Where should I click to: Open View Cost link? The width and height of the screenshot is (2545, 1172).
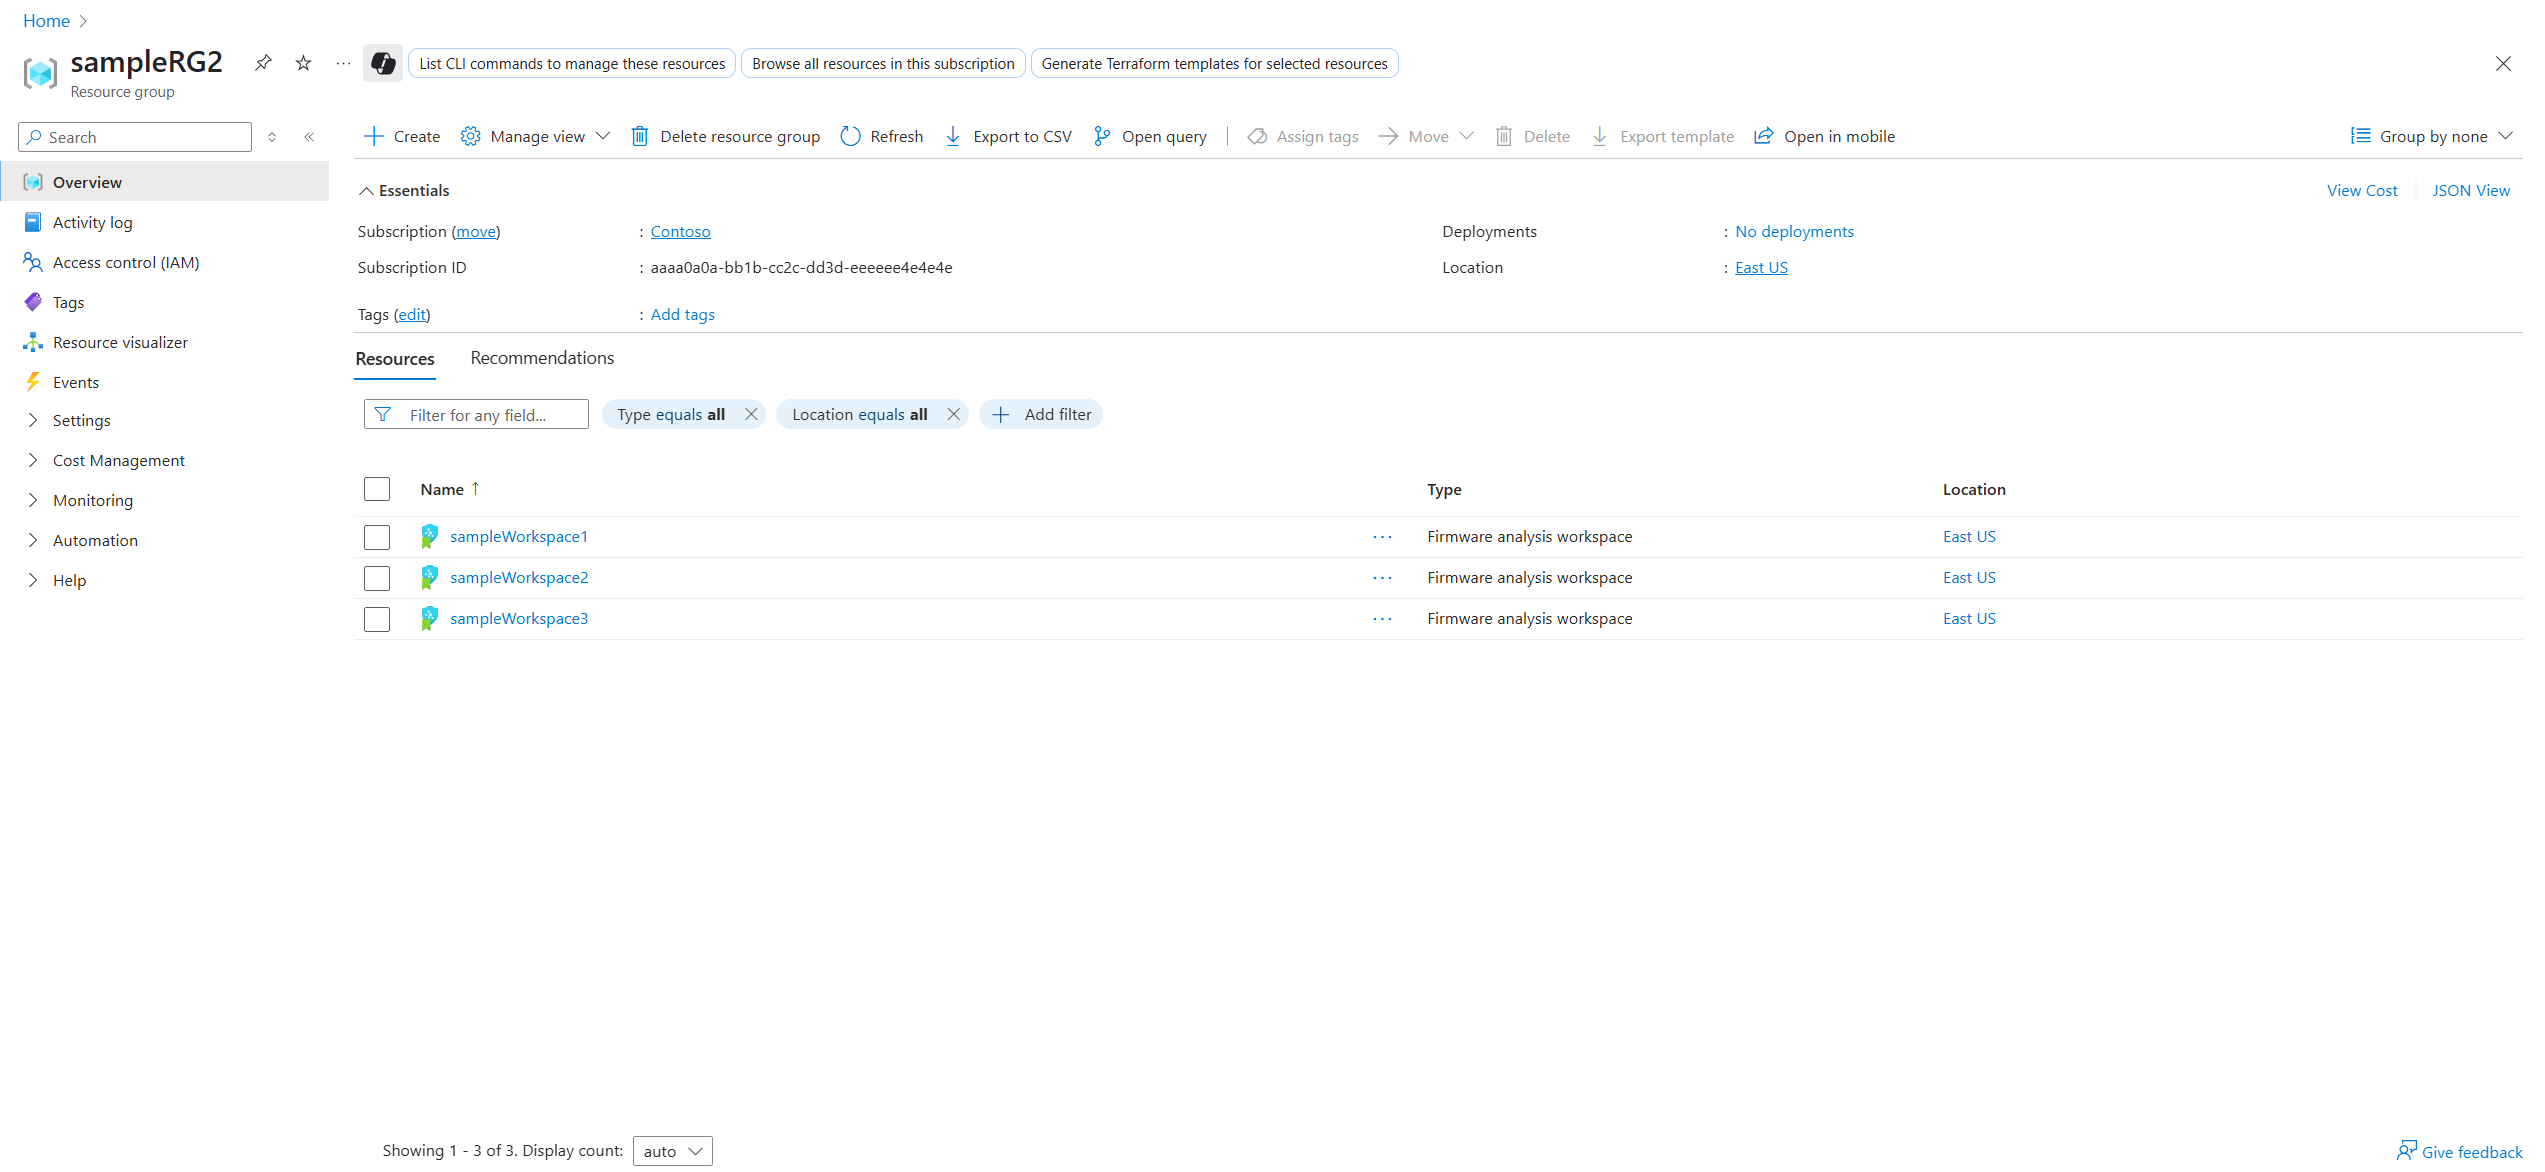pyautogui.click(x=2361, y=190)
